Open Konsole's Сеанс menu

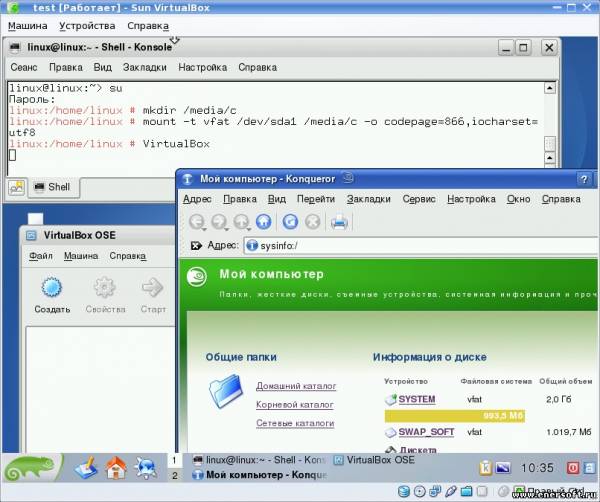(24, 67)
